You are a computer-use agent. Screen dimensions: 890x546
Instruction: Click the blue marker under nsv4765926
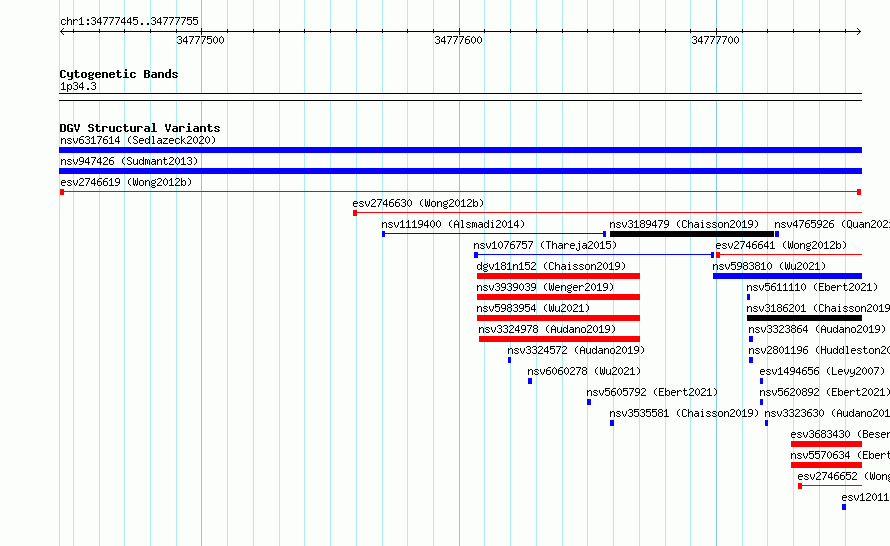(777, 234)
